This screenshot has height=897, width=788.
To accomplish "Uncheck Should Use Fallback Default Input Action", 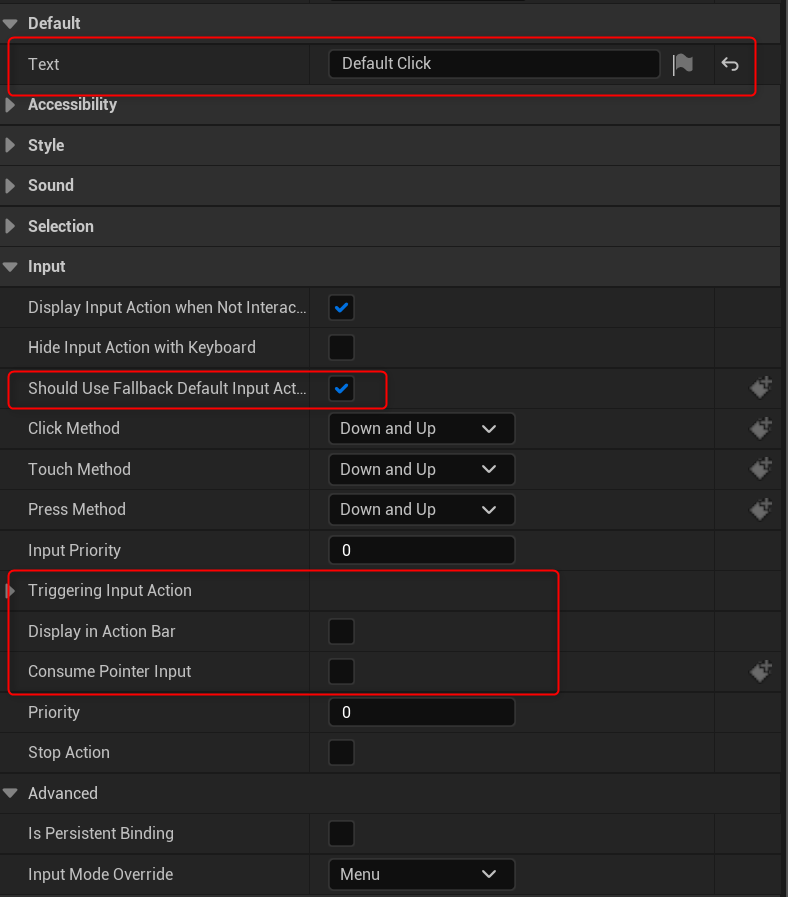I will click(341, 388).
